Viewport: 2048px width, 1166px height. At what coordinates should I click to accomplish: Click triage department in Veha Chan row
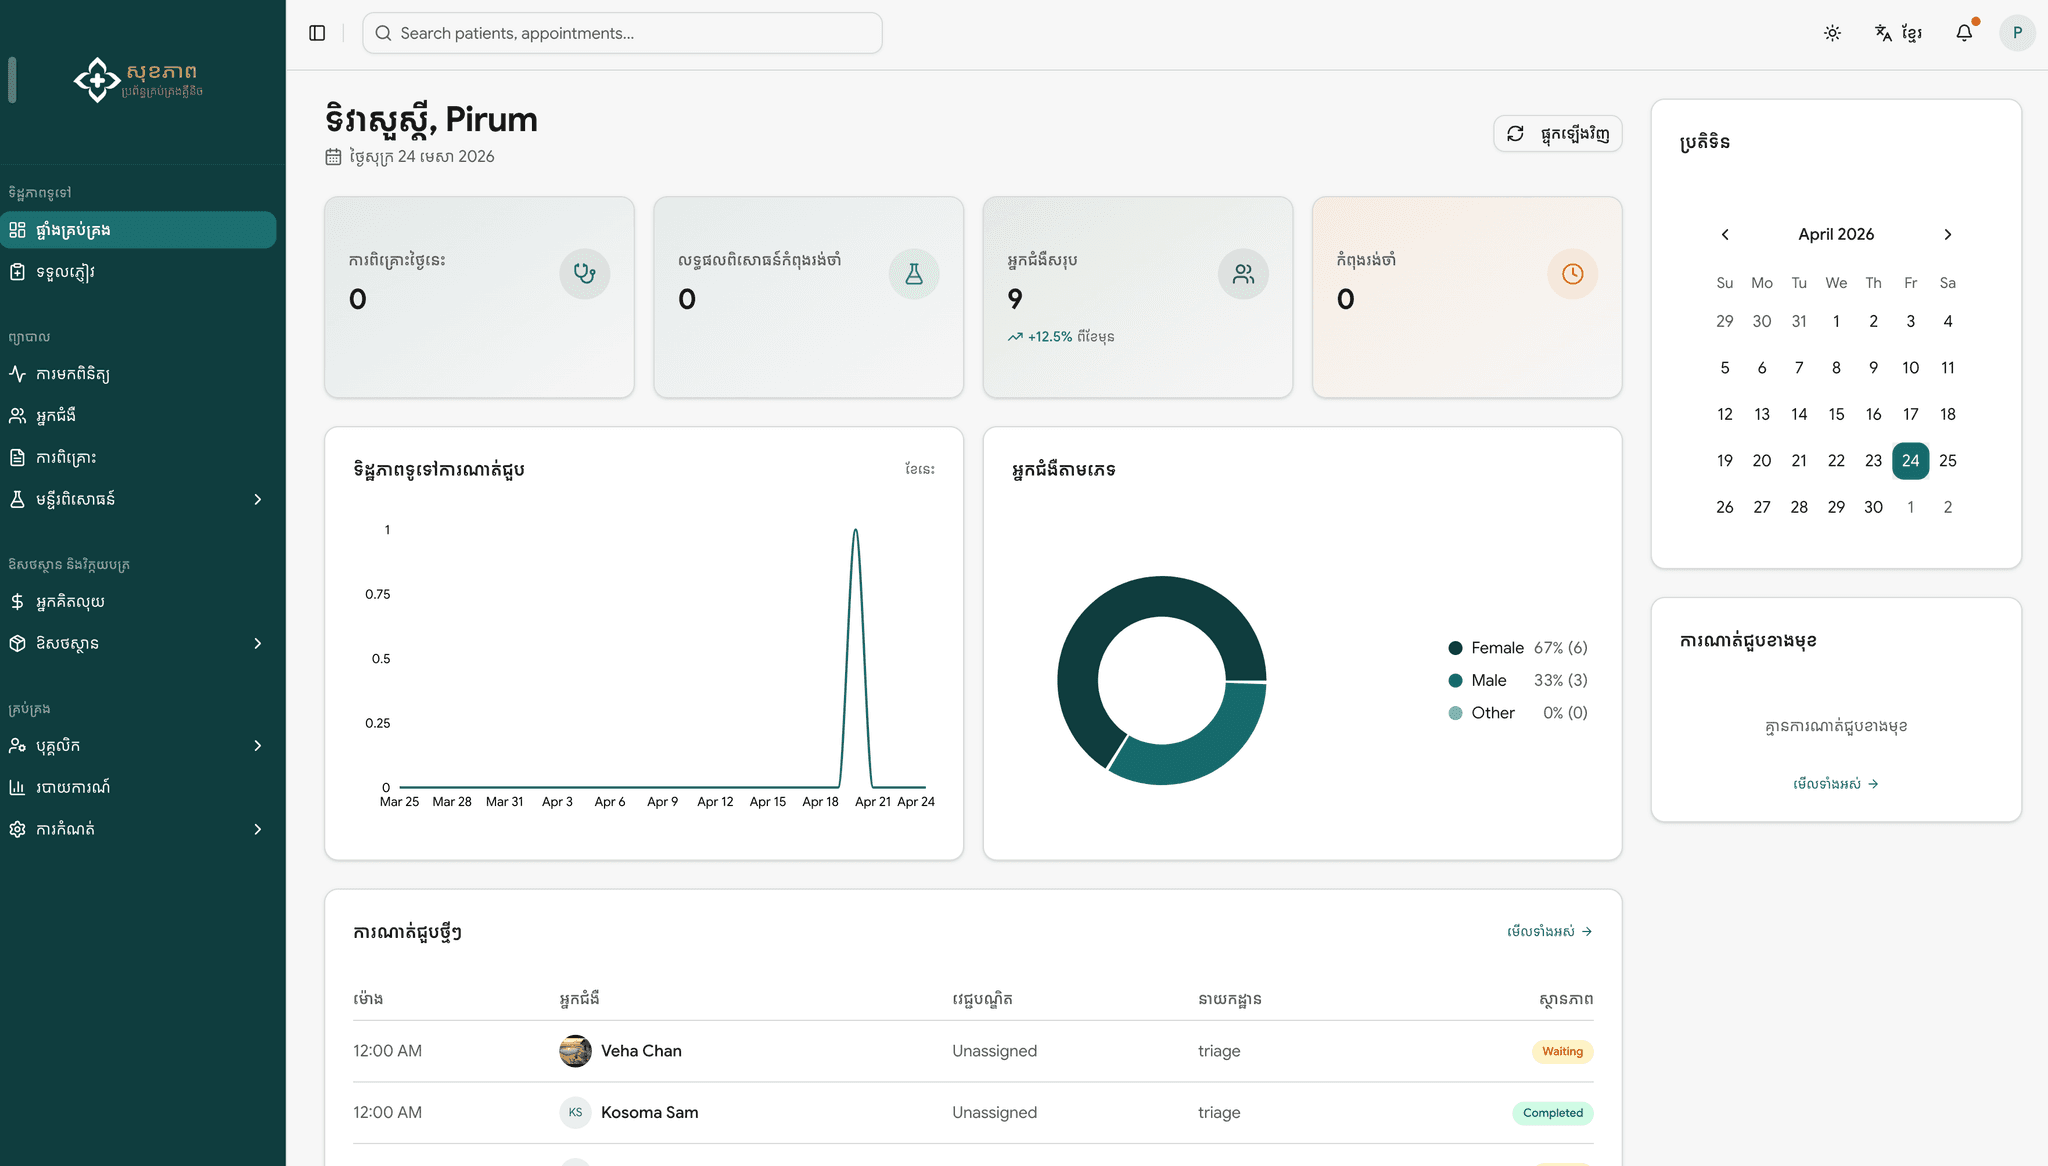1219,1051
